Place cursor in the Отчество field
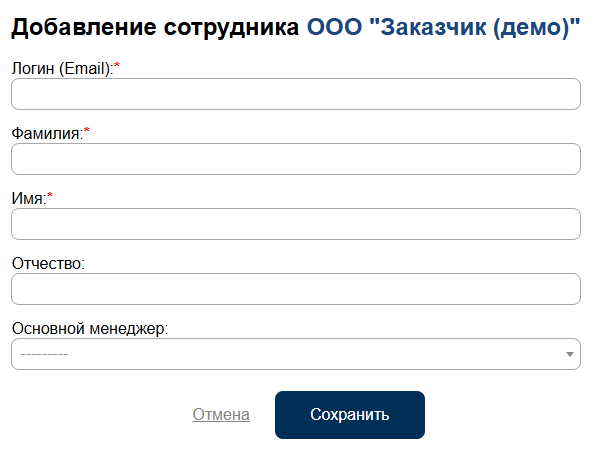Image resolution: width=602 pixels, height=470 pixels. [x=295, y=289]
